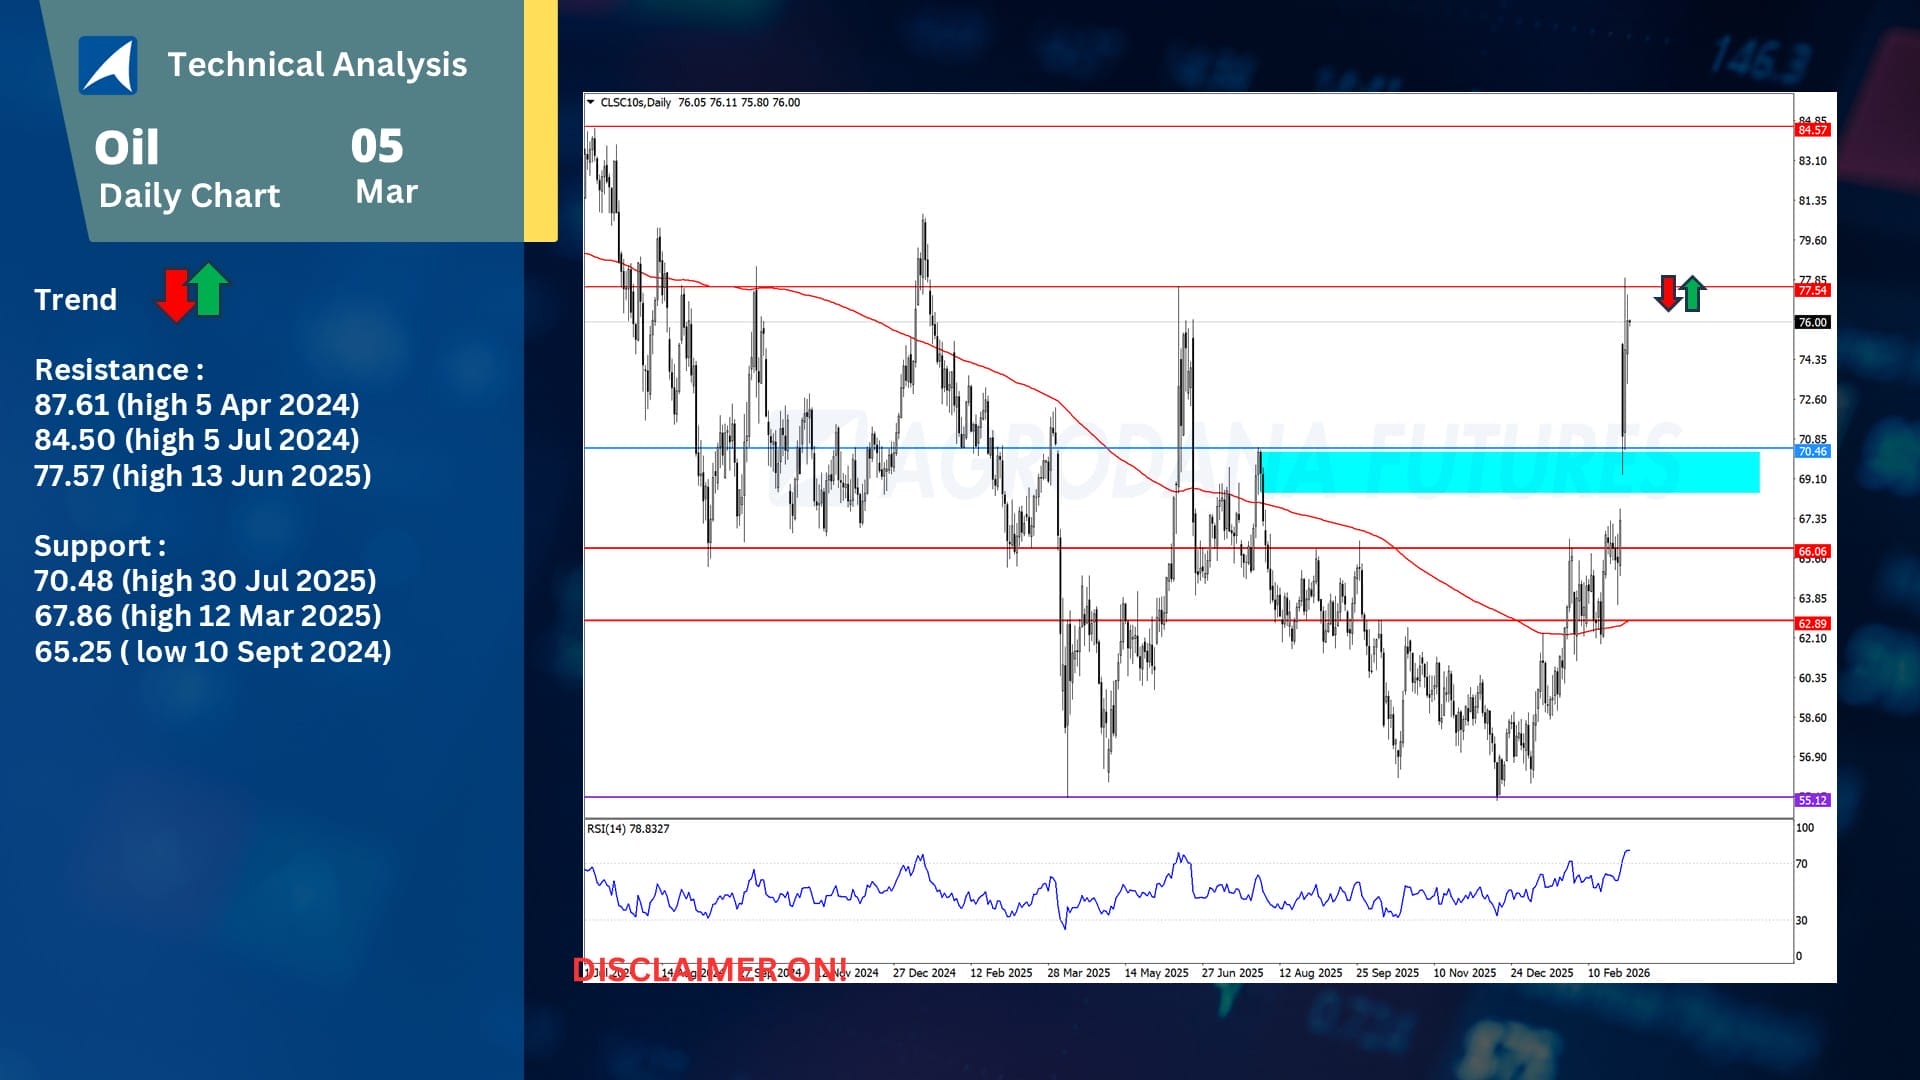Select the black 76.00 current price tag

[1812, 322]
